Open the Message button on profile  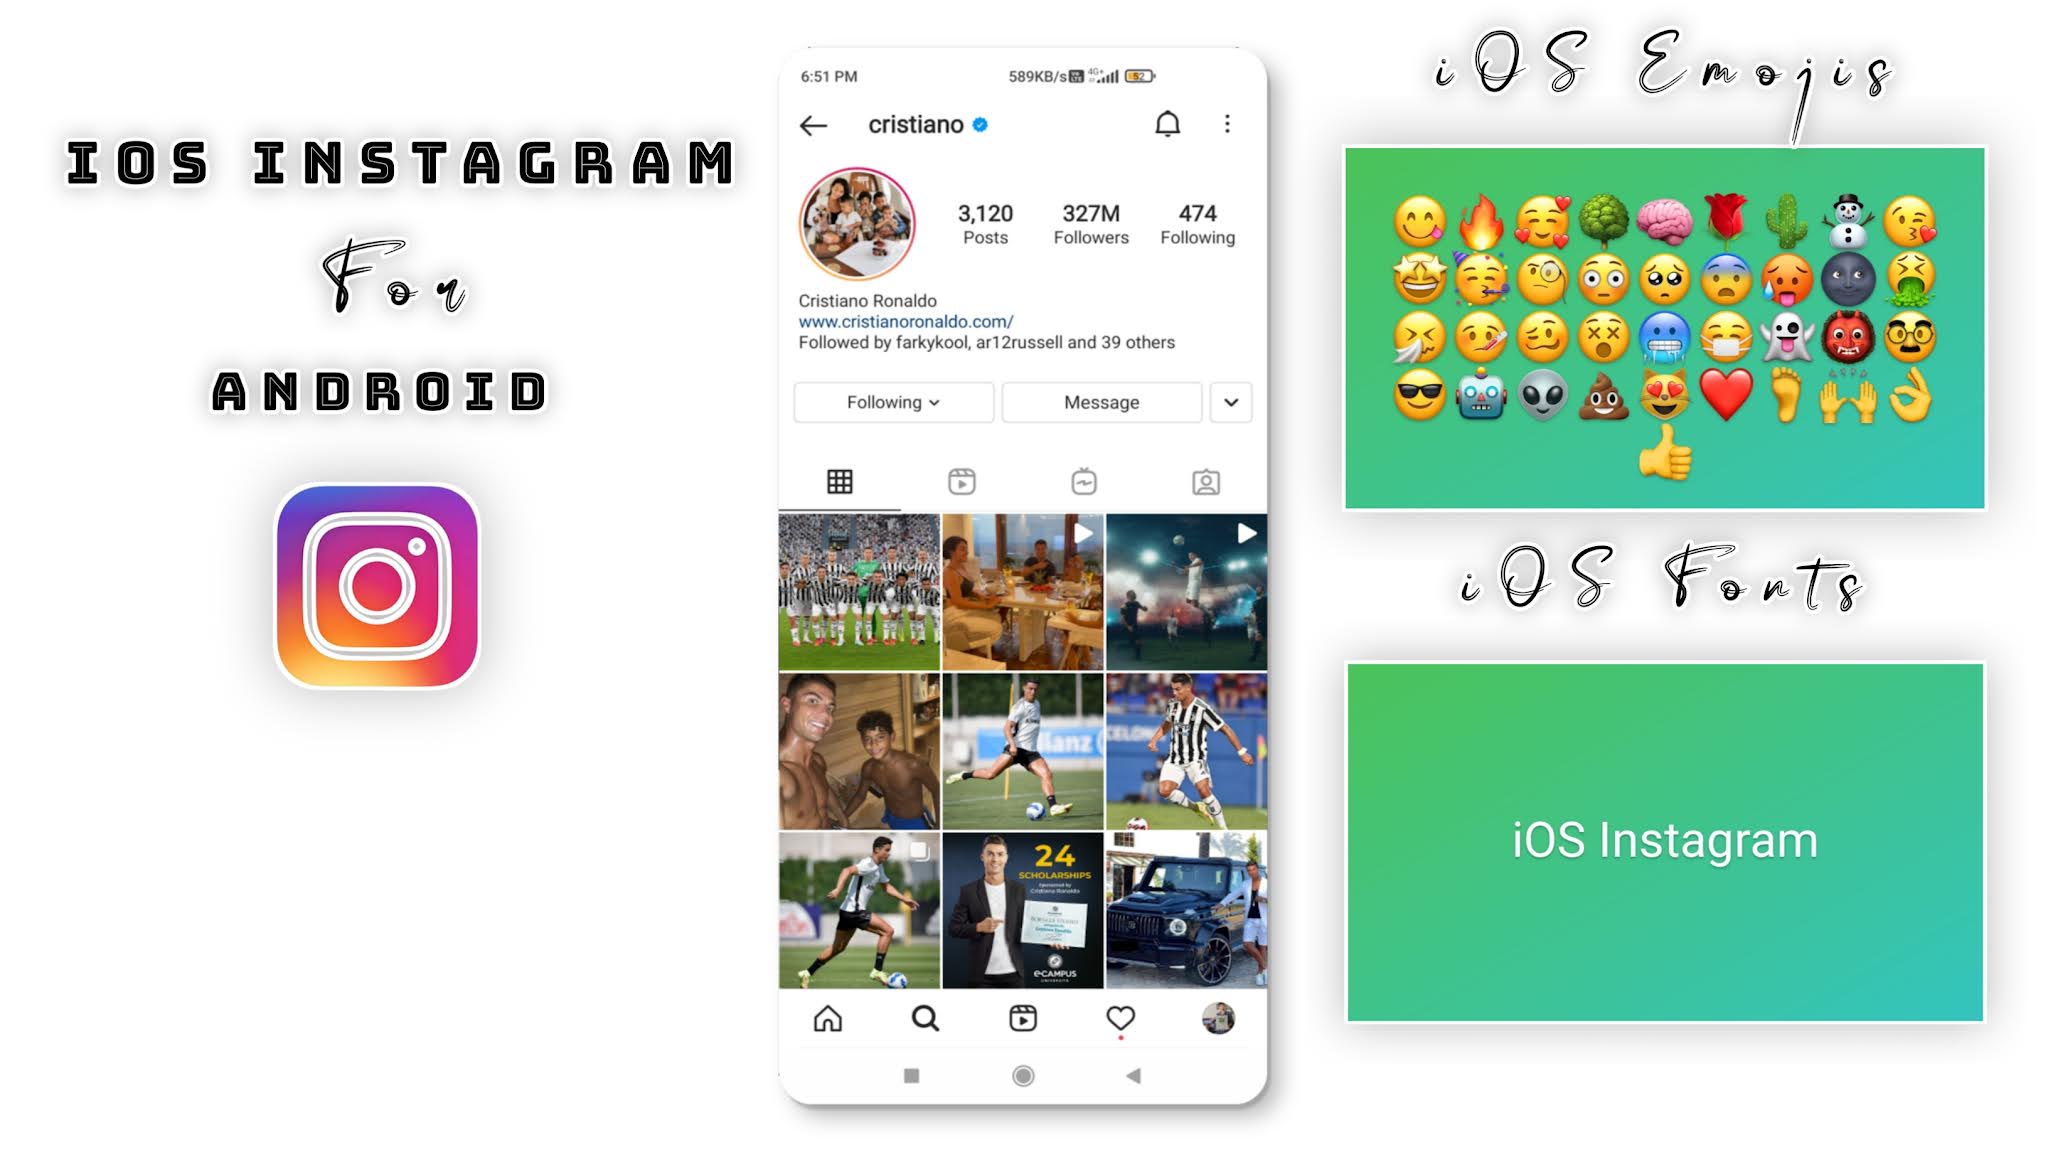[x=1101, y=402]
